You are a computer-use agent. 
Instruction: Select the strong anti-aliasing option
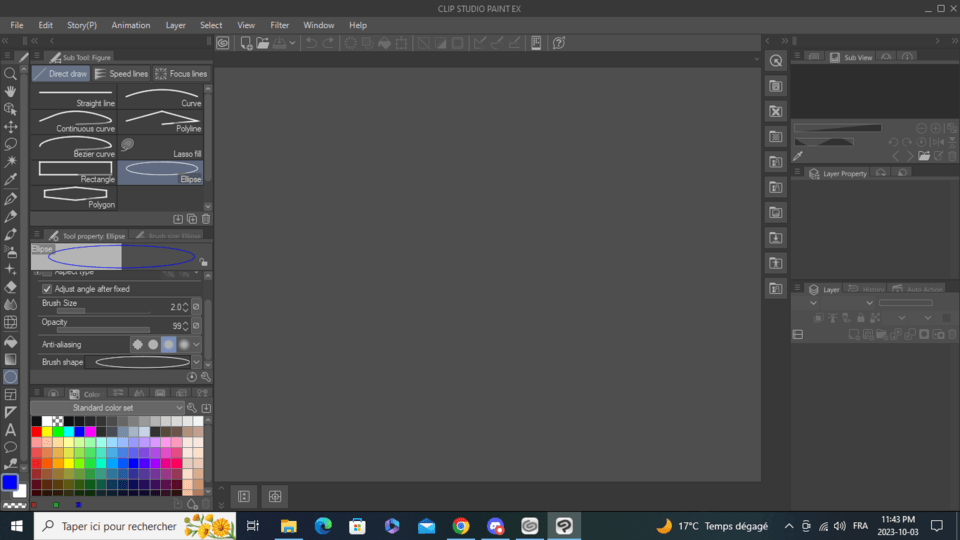tap(184, 345)
